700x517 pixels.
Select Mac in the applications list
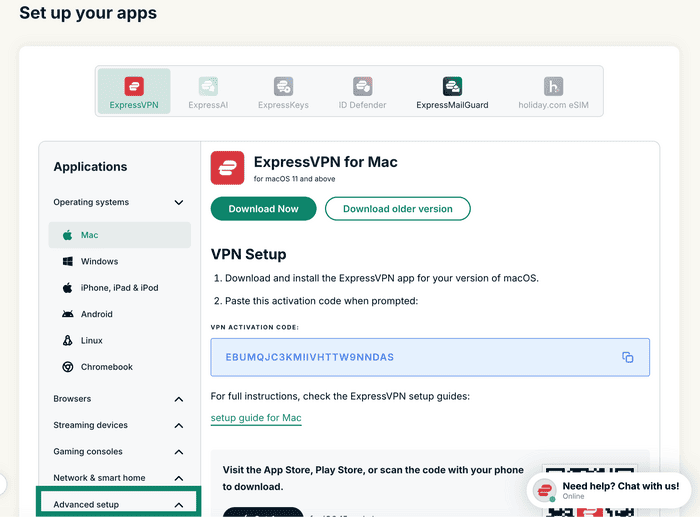(120, 235)
